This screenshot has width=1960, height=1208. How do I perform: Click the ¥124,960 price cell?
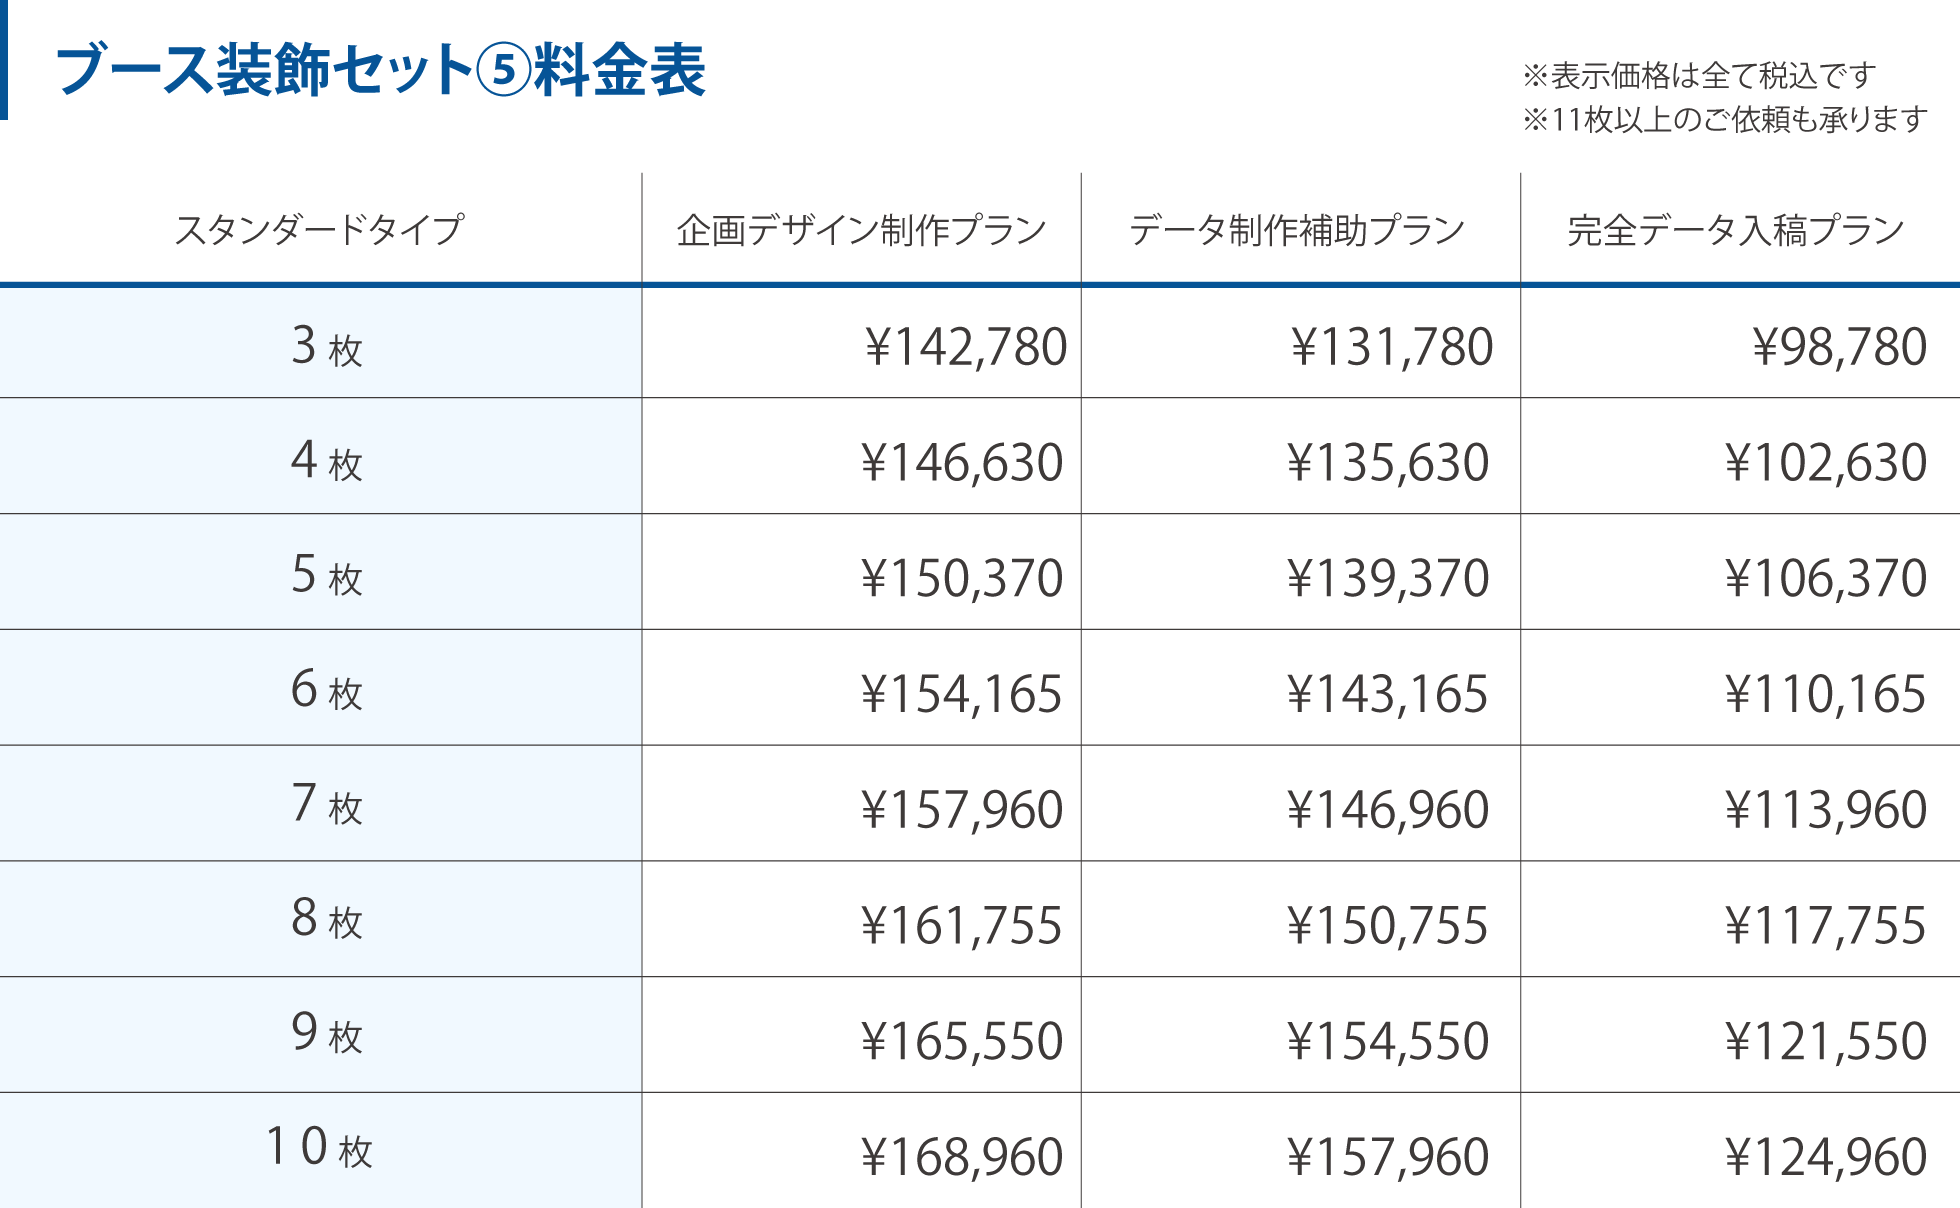(1825, 1157)
